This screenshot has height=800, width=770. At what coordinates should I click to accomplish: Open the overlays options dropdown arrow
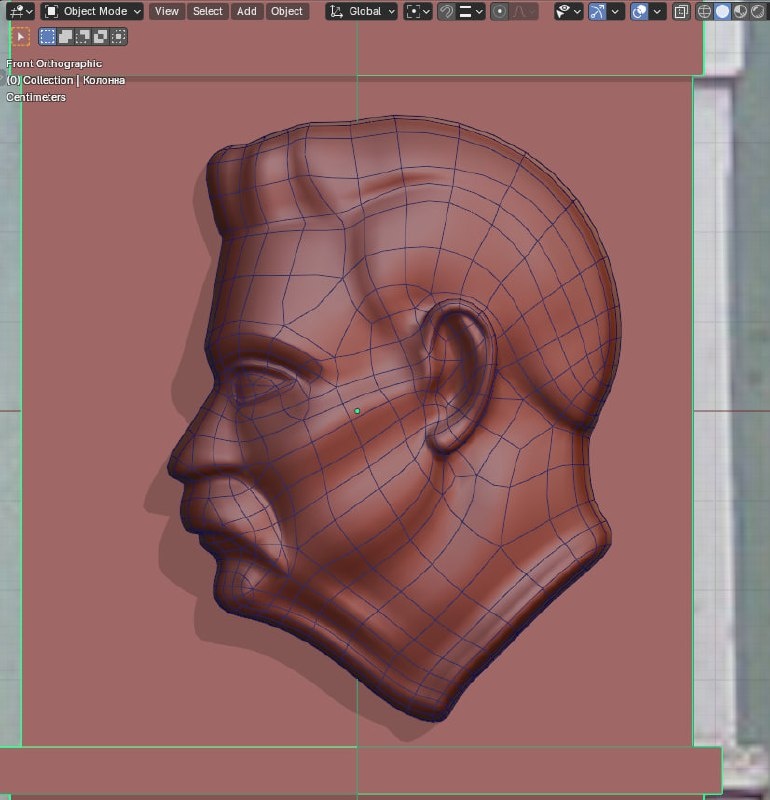click(658, 11)
